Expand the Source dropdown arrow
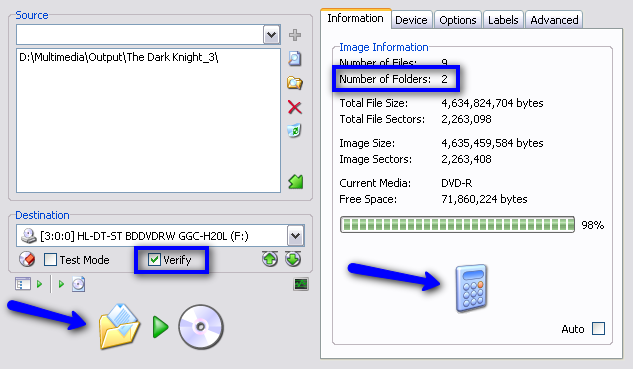The height and width of the screenshot is (369, 633). click(x=272, y=35)
